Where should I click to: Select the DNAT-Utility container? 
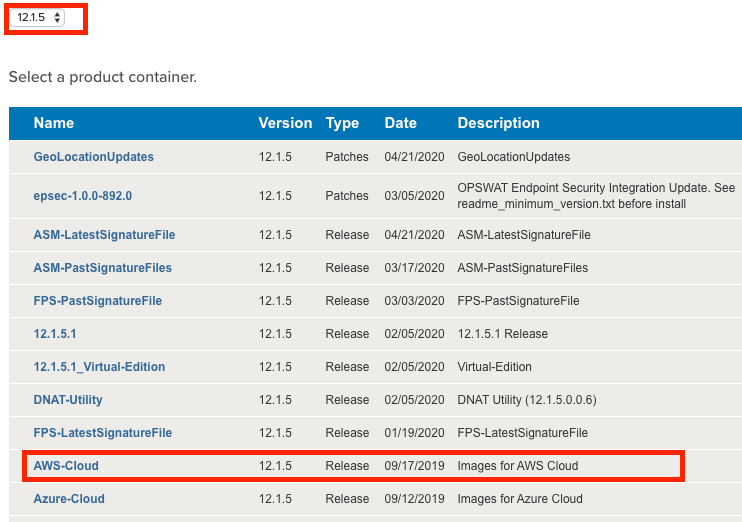pos(68,400)
